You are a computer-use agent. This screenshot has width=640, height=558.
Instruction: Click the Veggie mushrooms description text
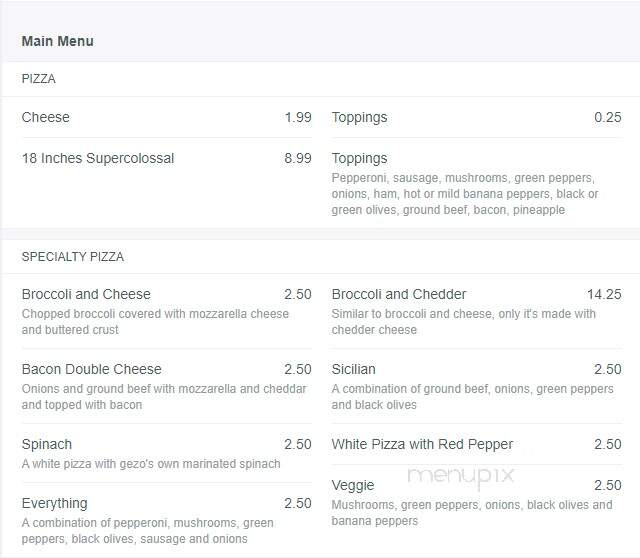tap(472, 513)
